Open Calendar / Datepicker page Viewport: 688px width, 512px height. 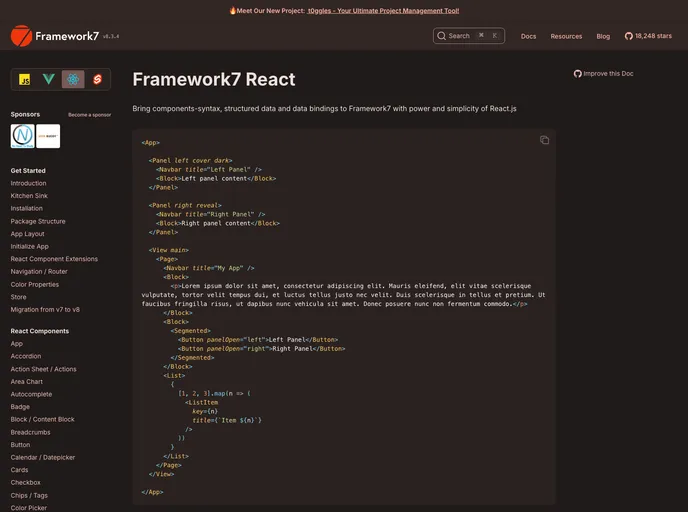click(43, 457)
